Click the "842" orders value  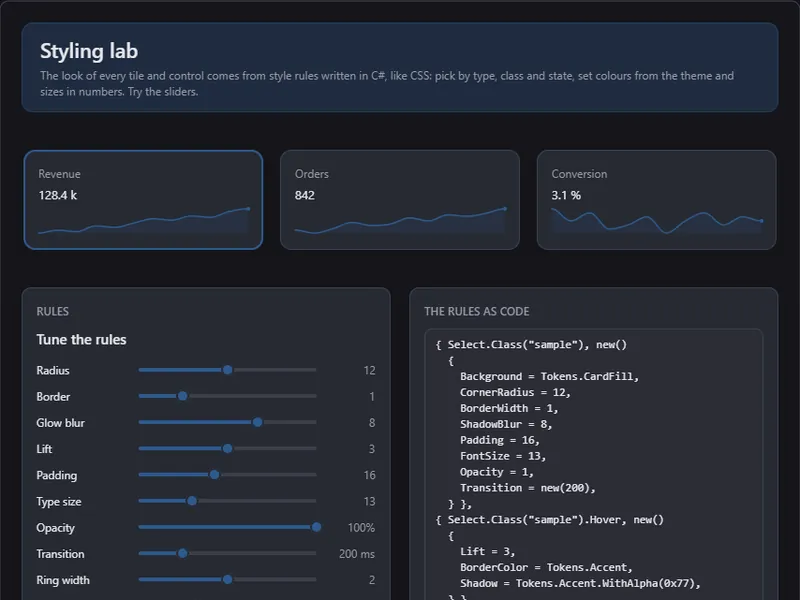coord(305,195)
